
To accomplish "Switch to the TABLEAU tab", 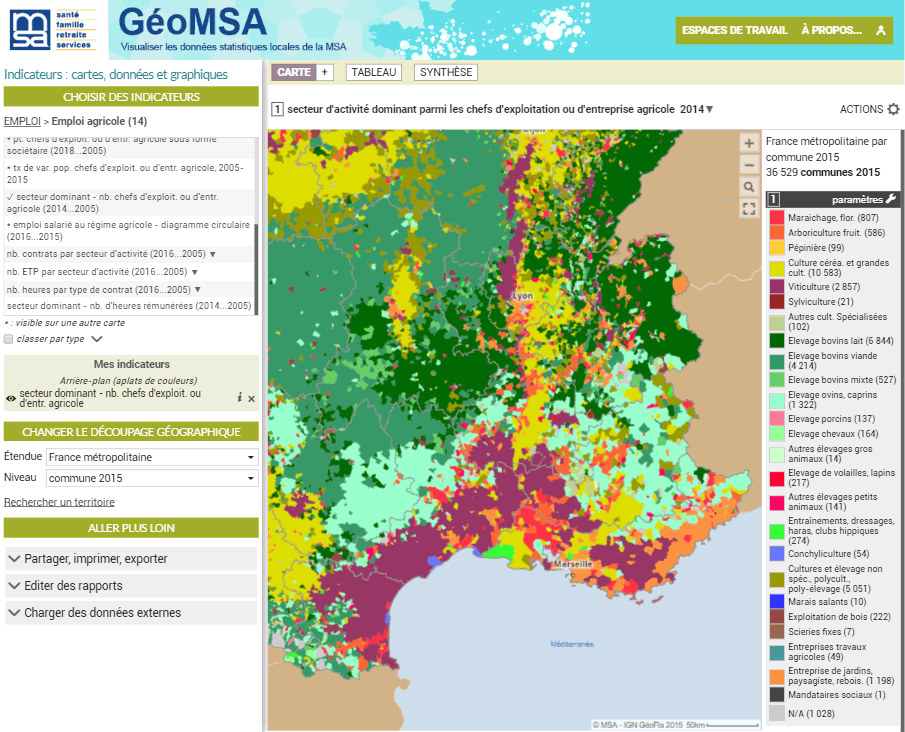I will click(373, 72).
